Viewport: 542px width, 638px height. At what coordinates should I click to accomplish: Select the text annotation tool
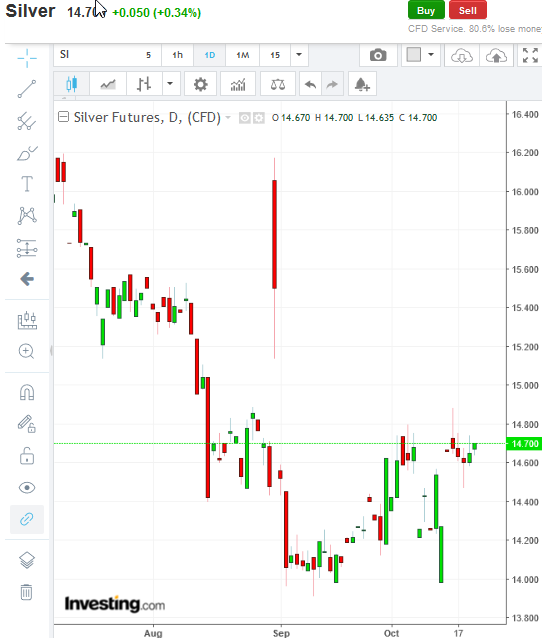click(27, 184)
